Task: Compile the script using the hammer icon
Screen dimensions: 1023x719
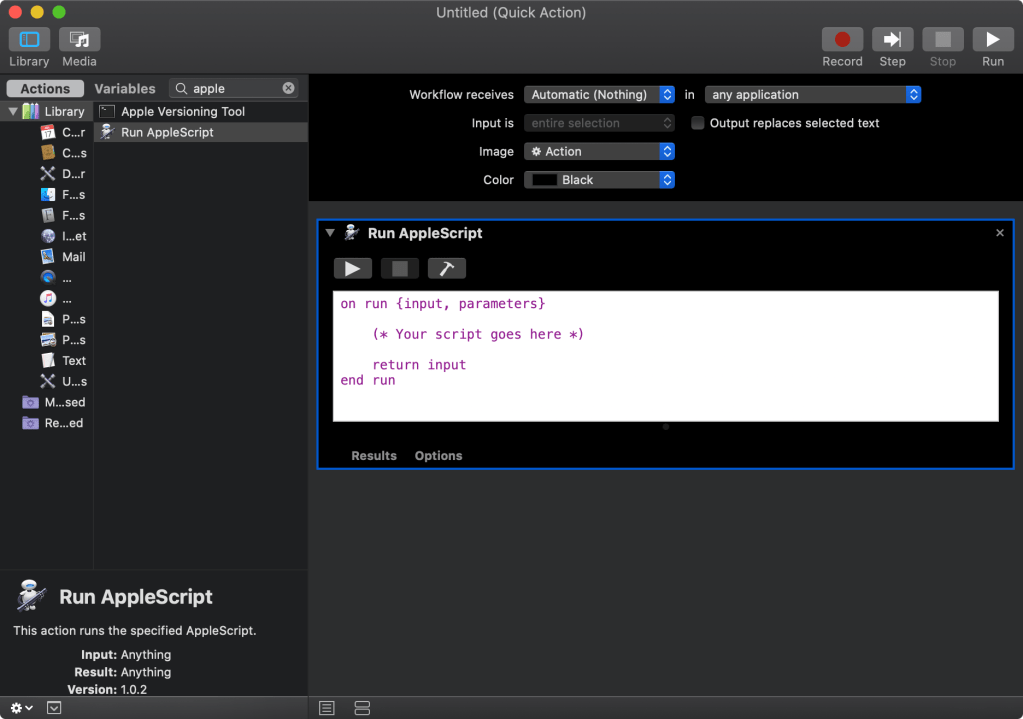Action: (446, 267)
